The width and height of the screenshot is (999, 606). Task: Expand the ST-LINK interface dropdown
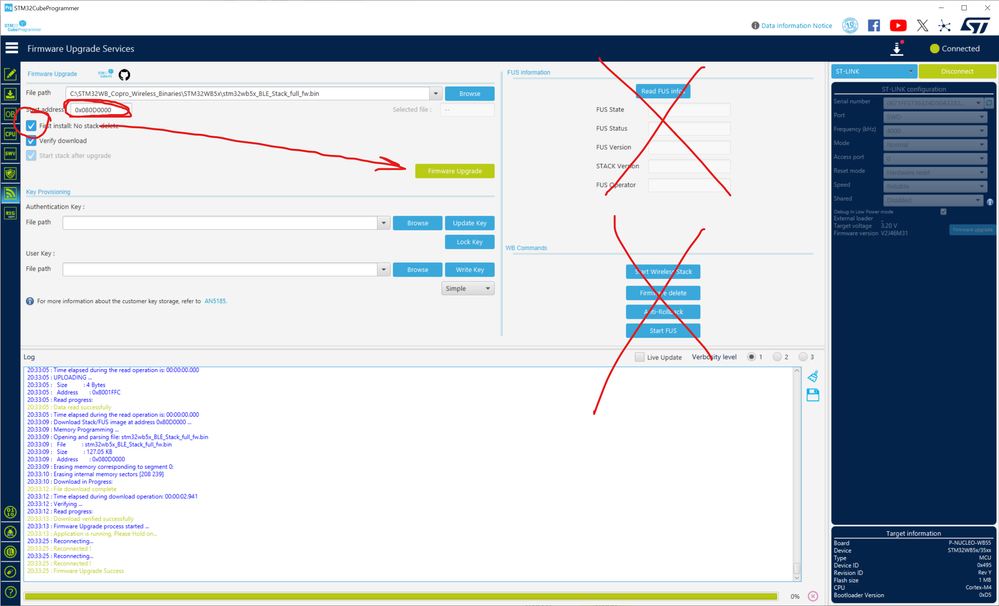[873, 71]
